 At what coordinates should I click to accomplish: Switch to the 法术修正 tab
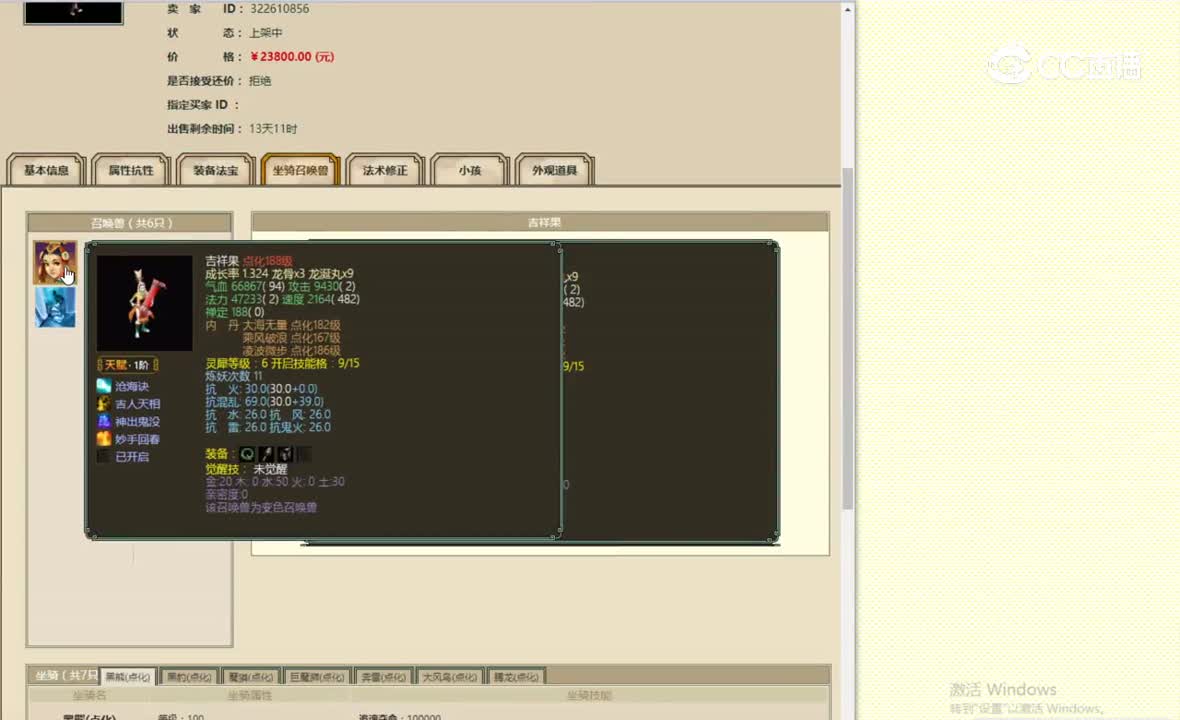(x=385, y=170)
